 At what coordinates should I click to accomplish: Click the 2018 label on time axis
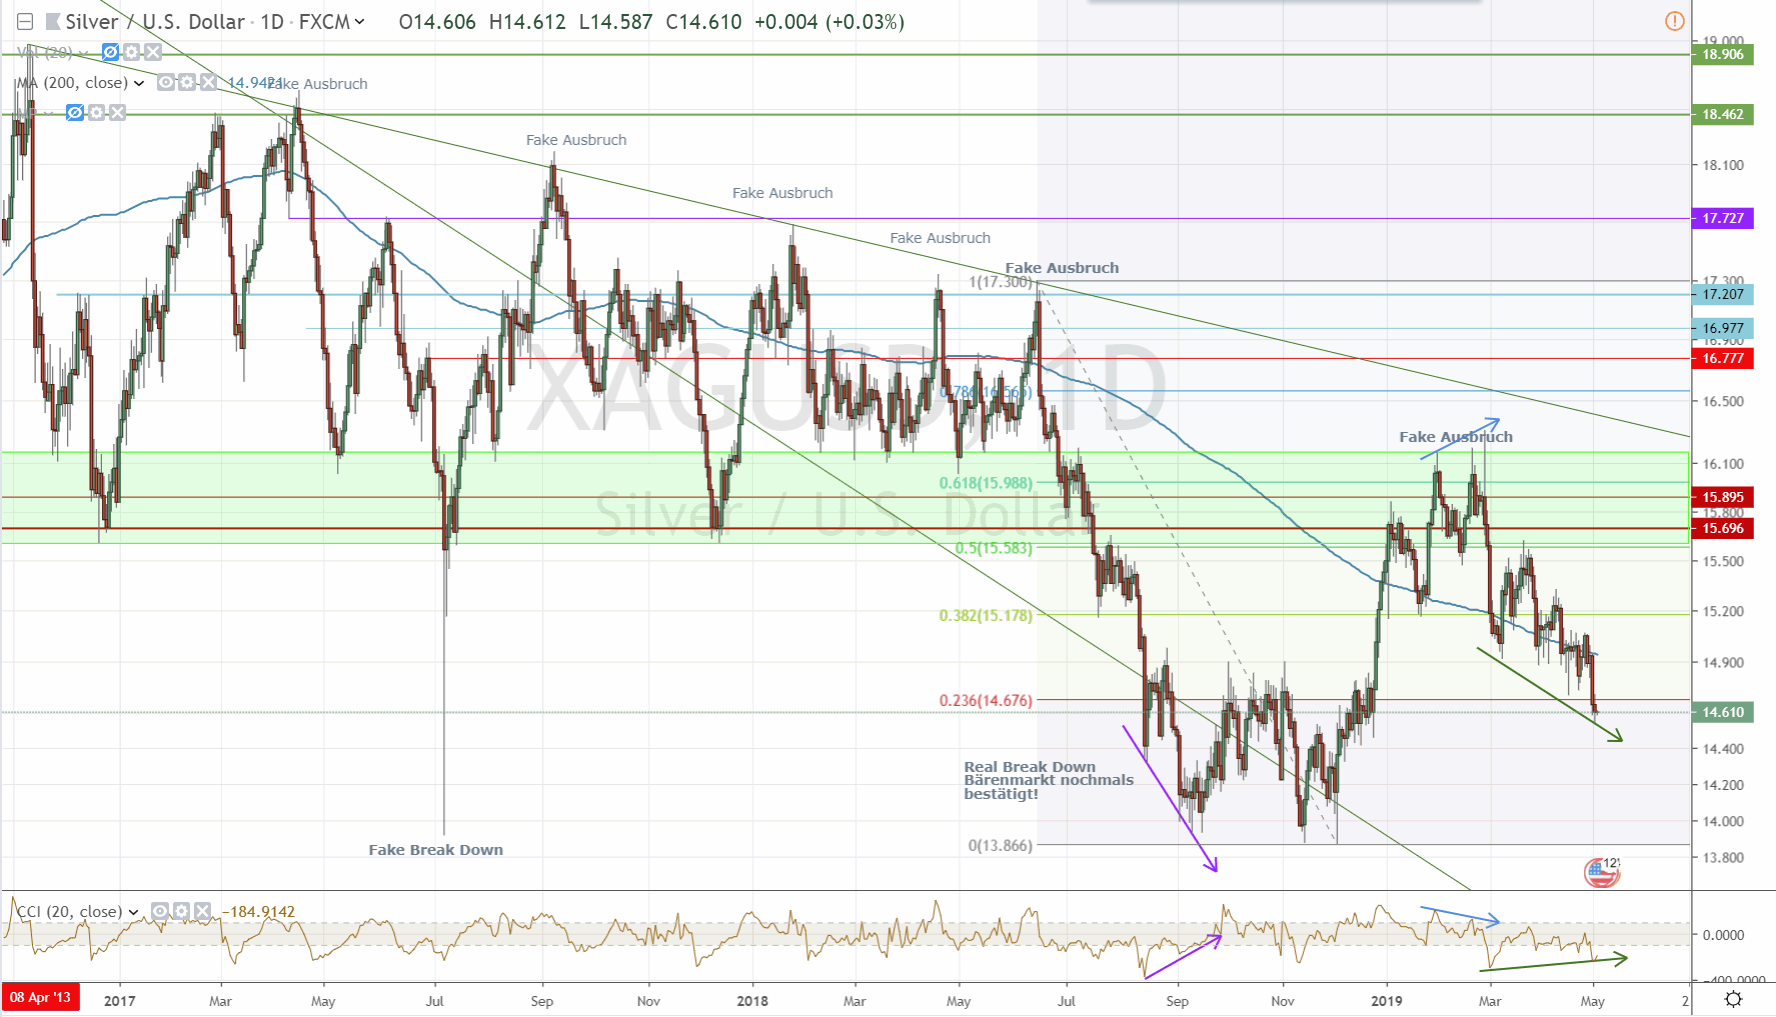(752, 1001)
